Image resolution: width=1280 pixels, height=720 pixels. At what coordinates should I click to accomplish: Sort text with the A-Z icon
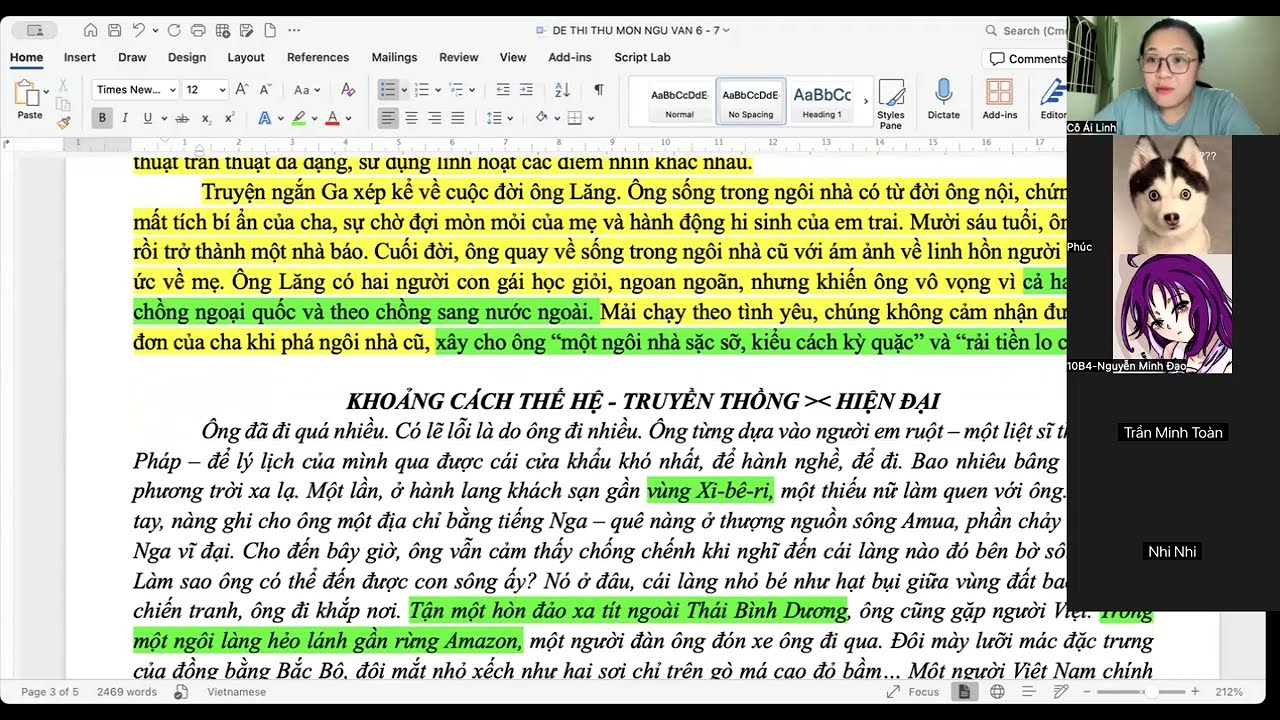(x=562, y=89)
